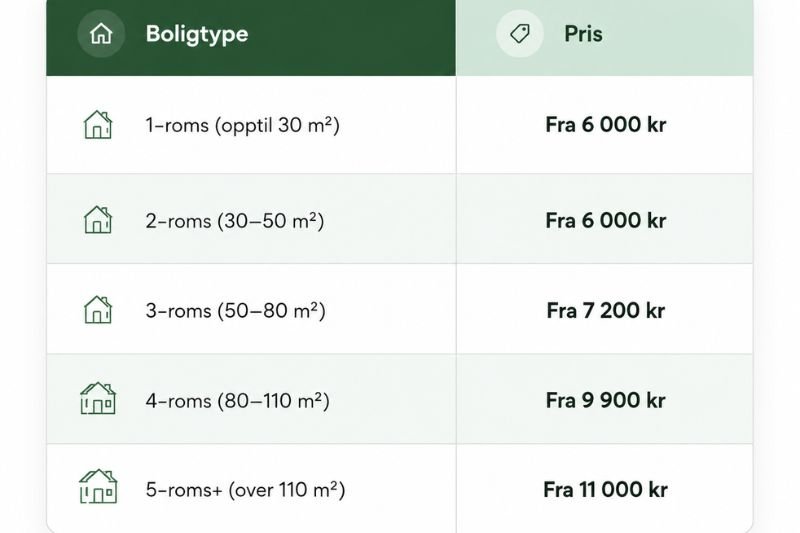This screenshot has width=800, height=533.
Task: Select the 5-roms+ (over 110 m²) label
Action: tap(245, 490)
